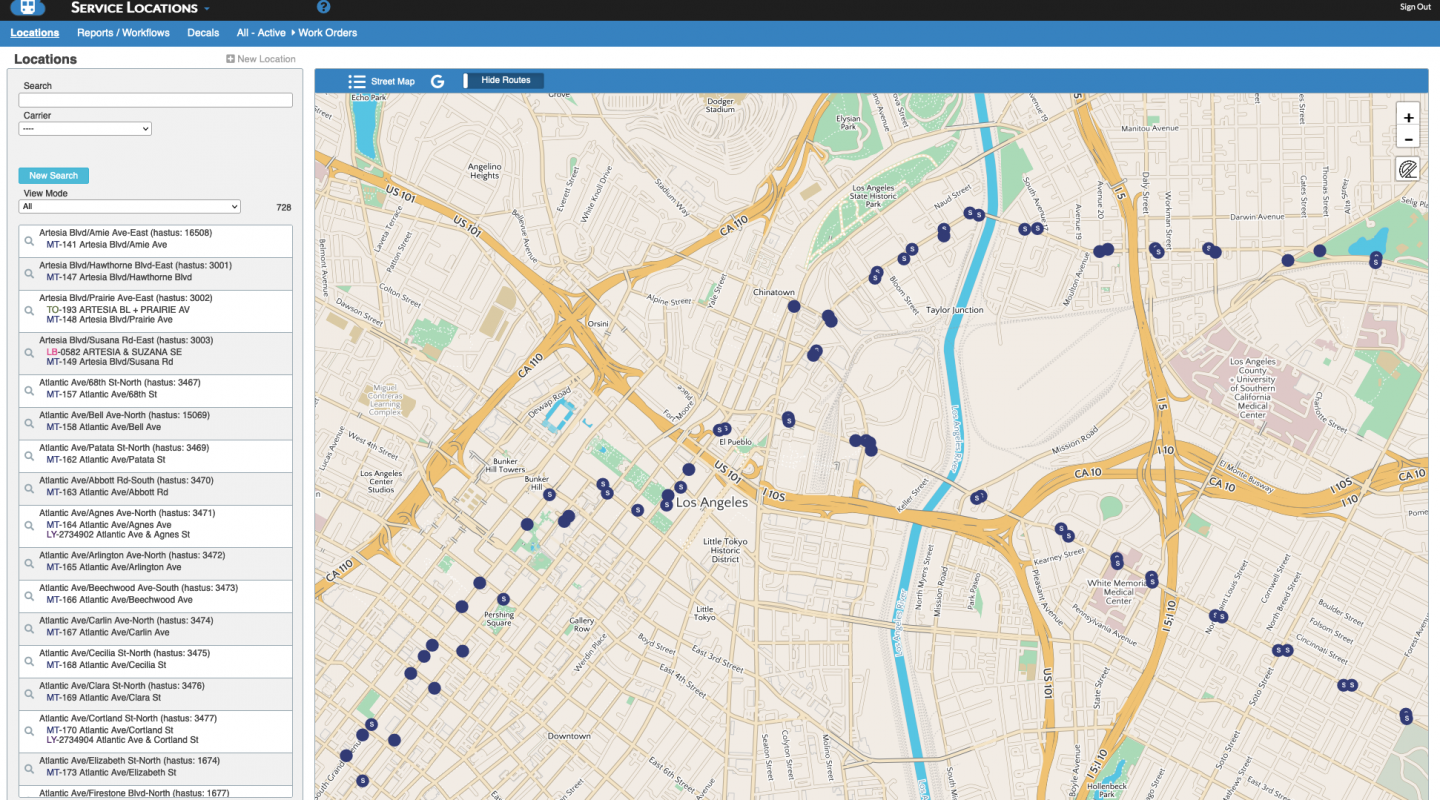Select LB-0582 ARTESIA & SUZANA SE entry
This screenshot has width=1440, height=800.
coord(114,352)
